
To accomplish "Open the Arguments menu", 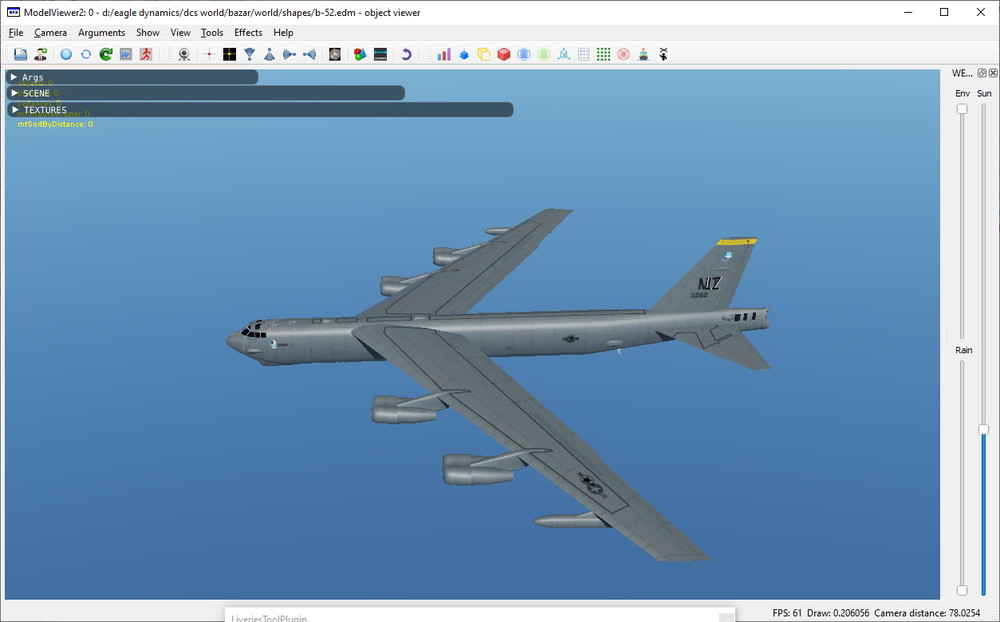I will [x=101, y=33].
